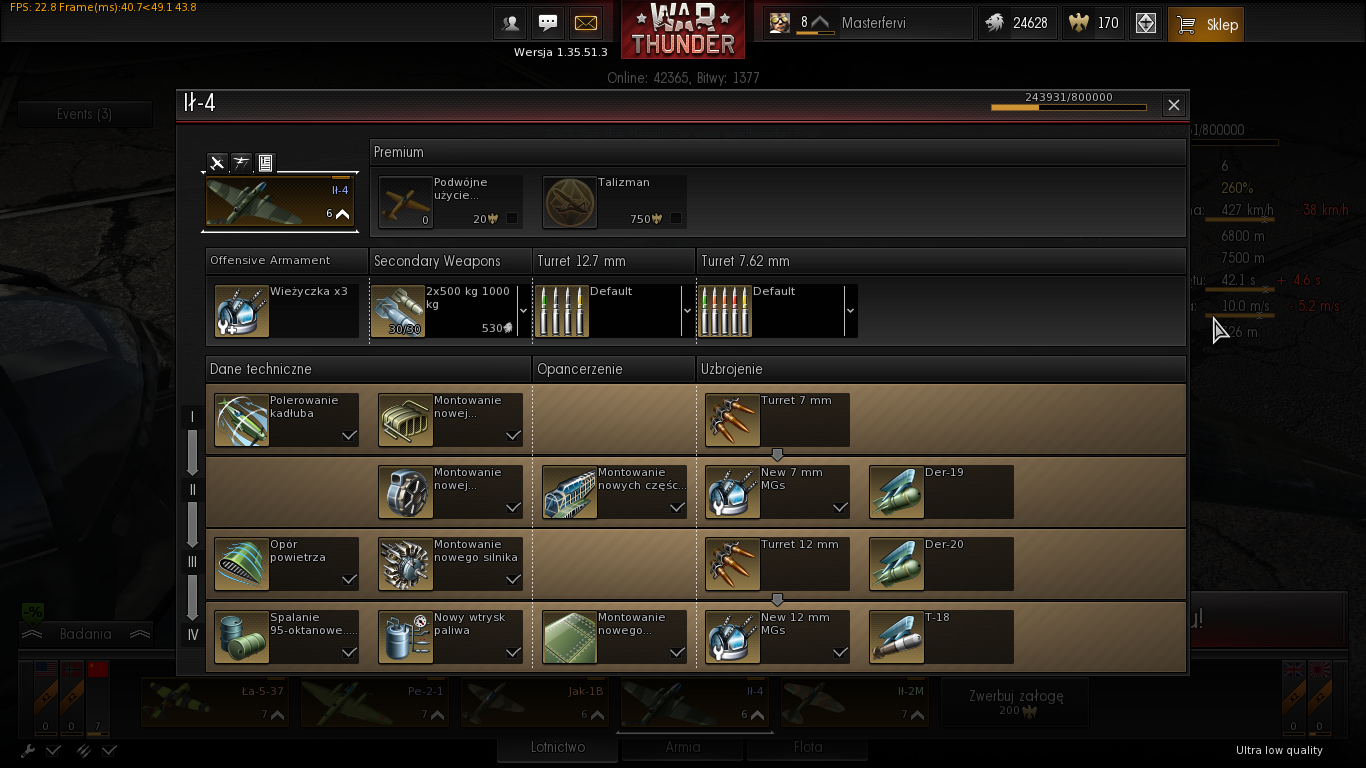Open the Sklep shop button

[1207, 24]
